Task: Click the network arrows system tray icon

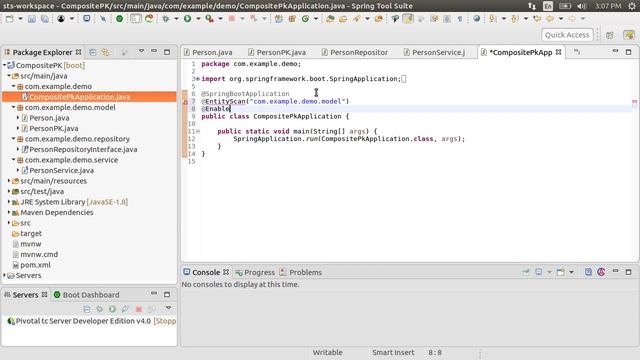Action: [x=531, y=6]
